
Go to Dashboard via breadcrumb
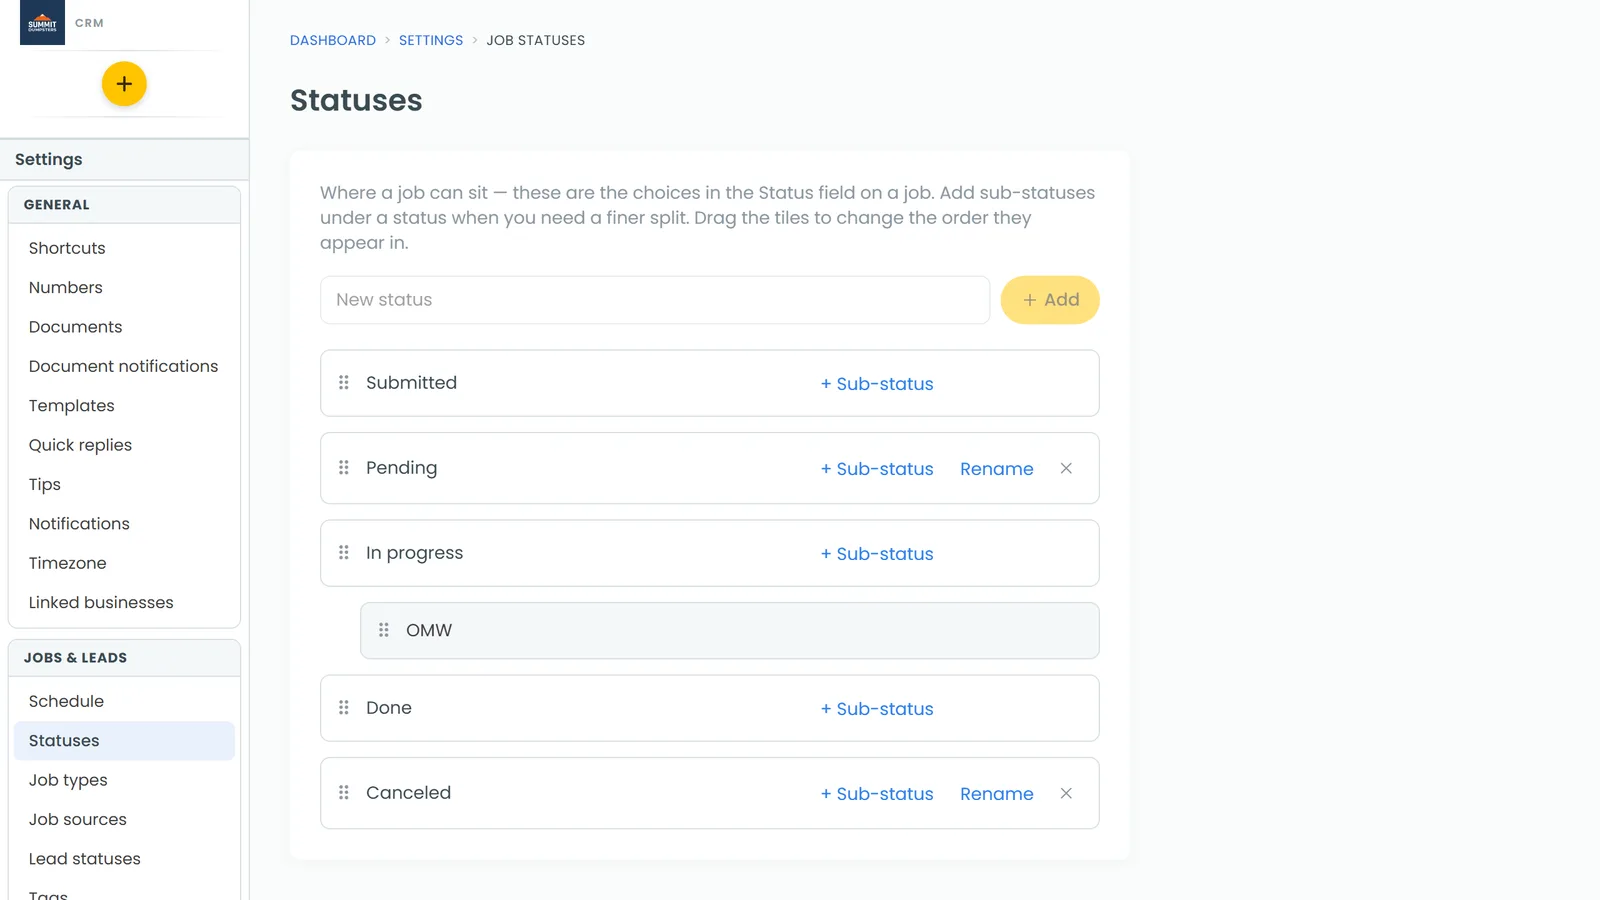pos(333,40)
